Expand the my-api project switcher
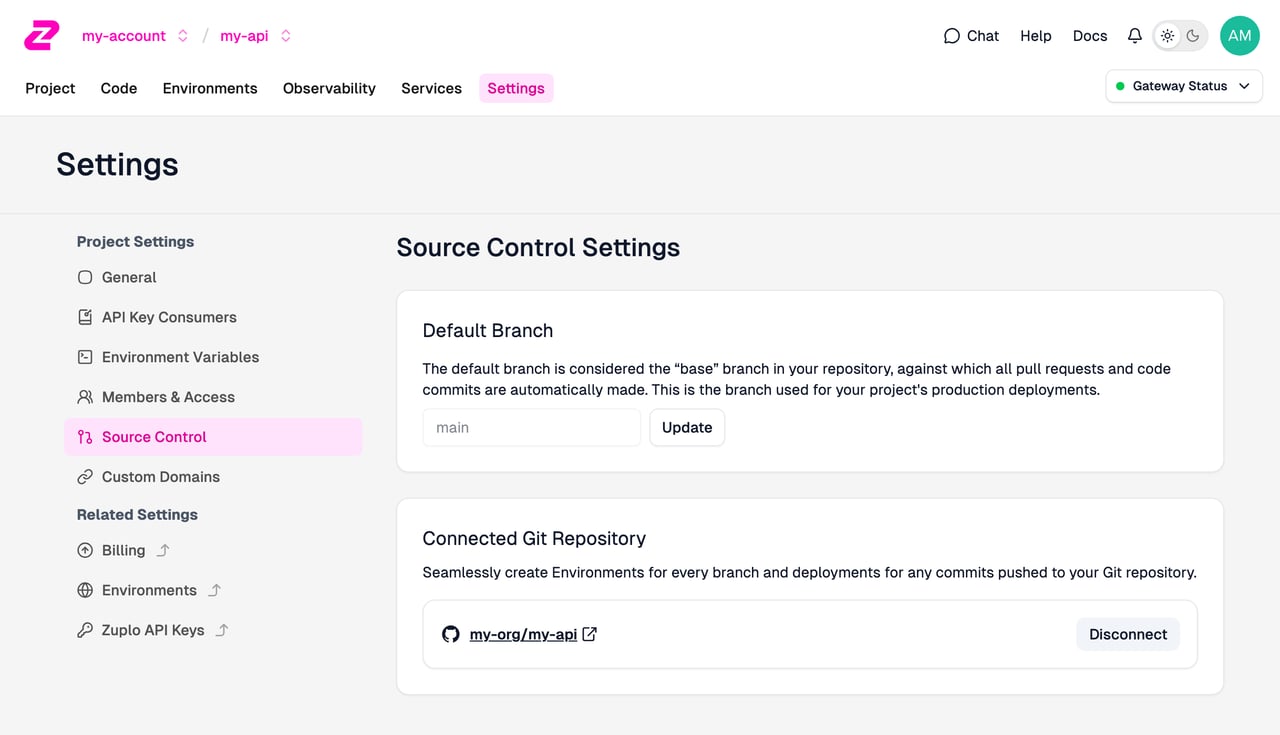The width and height of the screenshot is (1280, 735). 286,36
